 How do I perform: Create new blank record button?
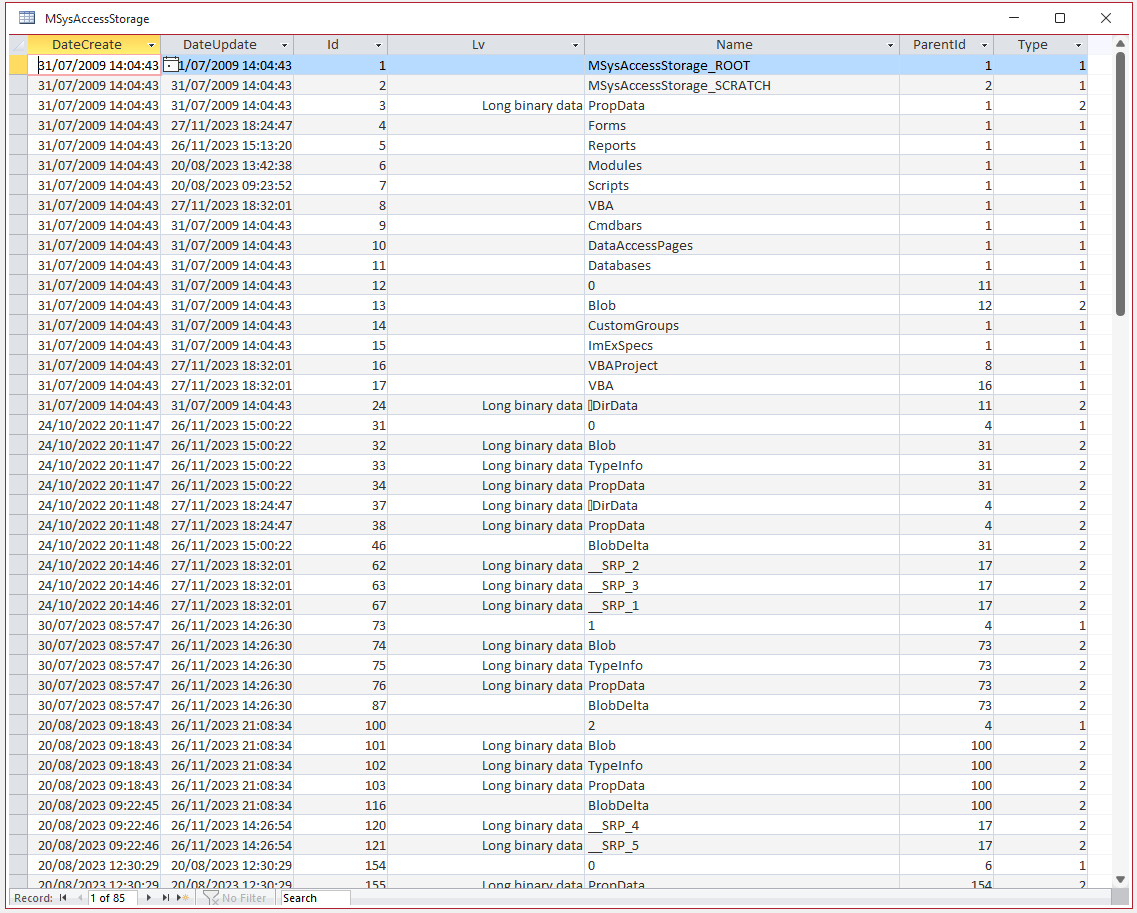[x=183, y=898]
